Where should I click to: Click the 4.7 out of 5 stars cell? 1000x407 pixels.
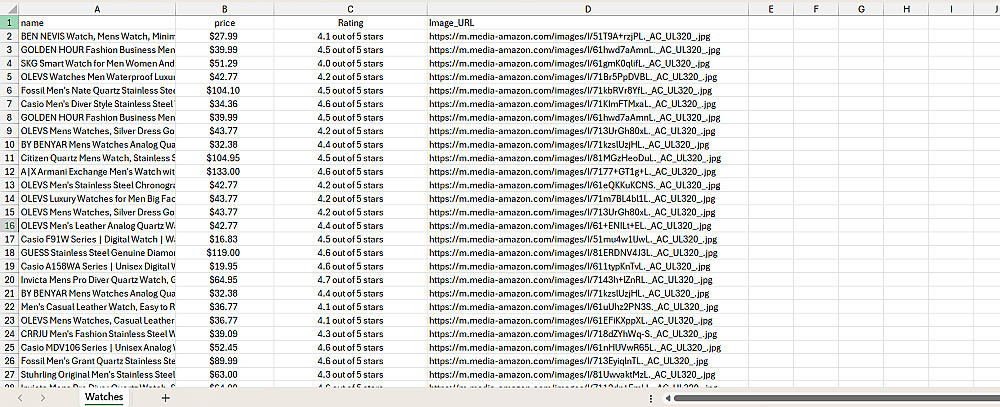point(350,280)
